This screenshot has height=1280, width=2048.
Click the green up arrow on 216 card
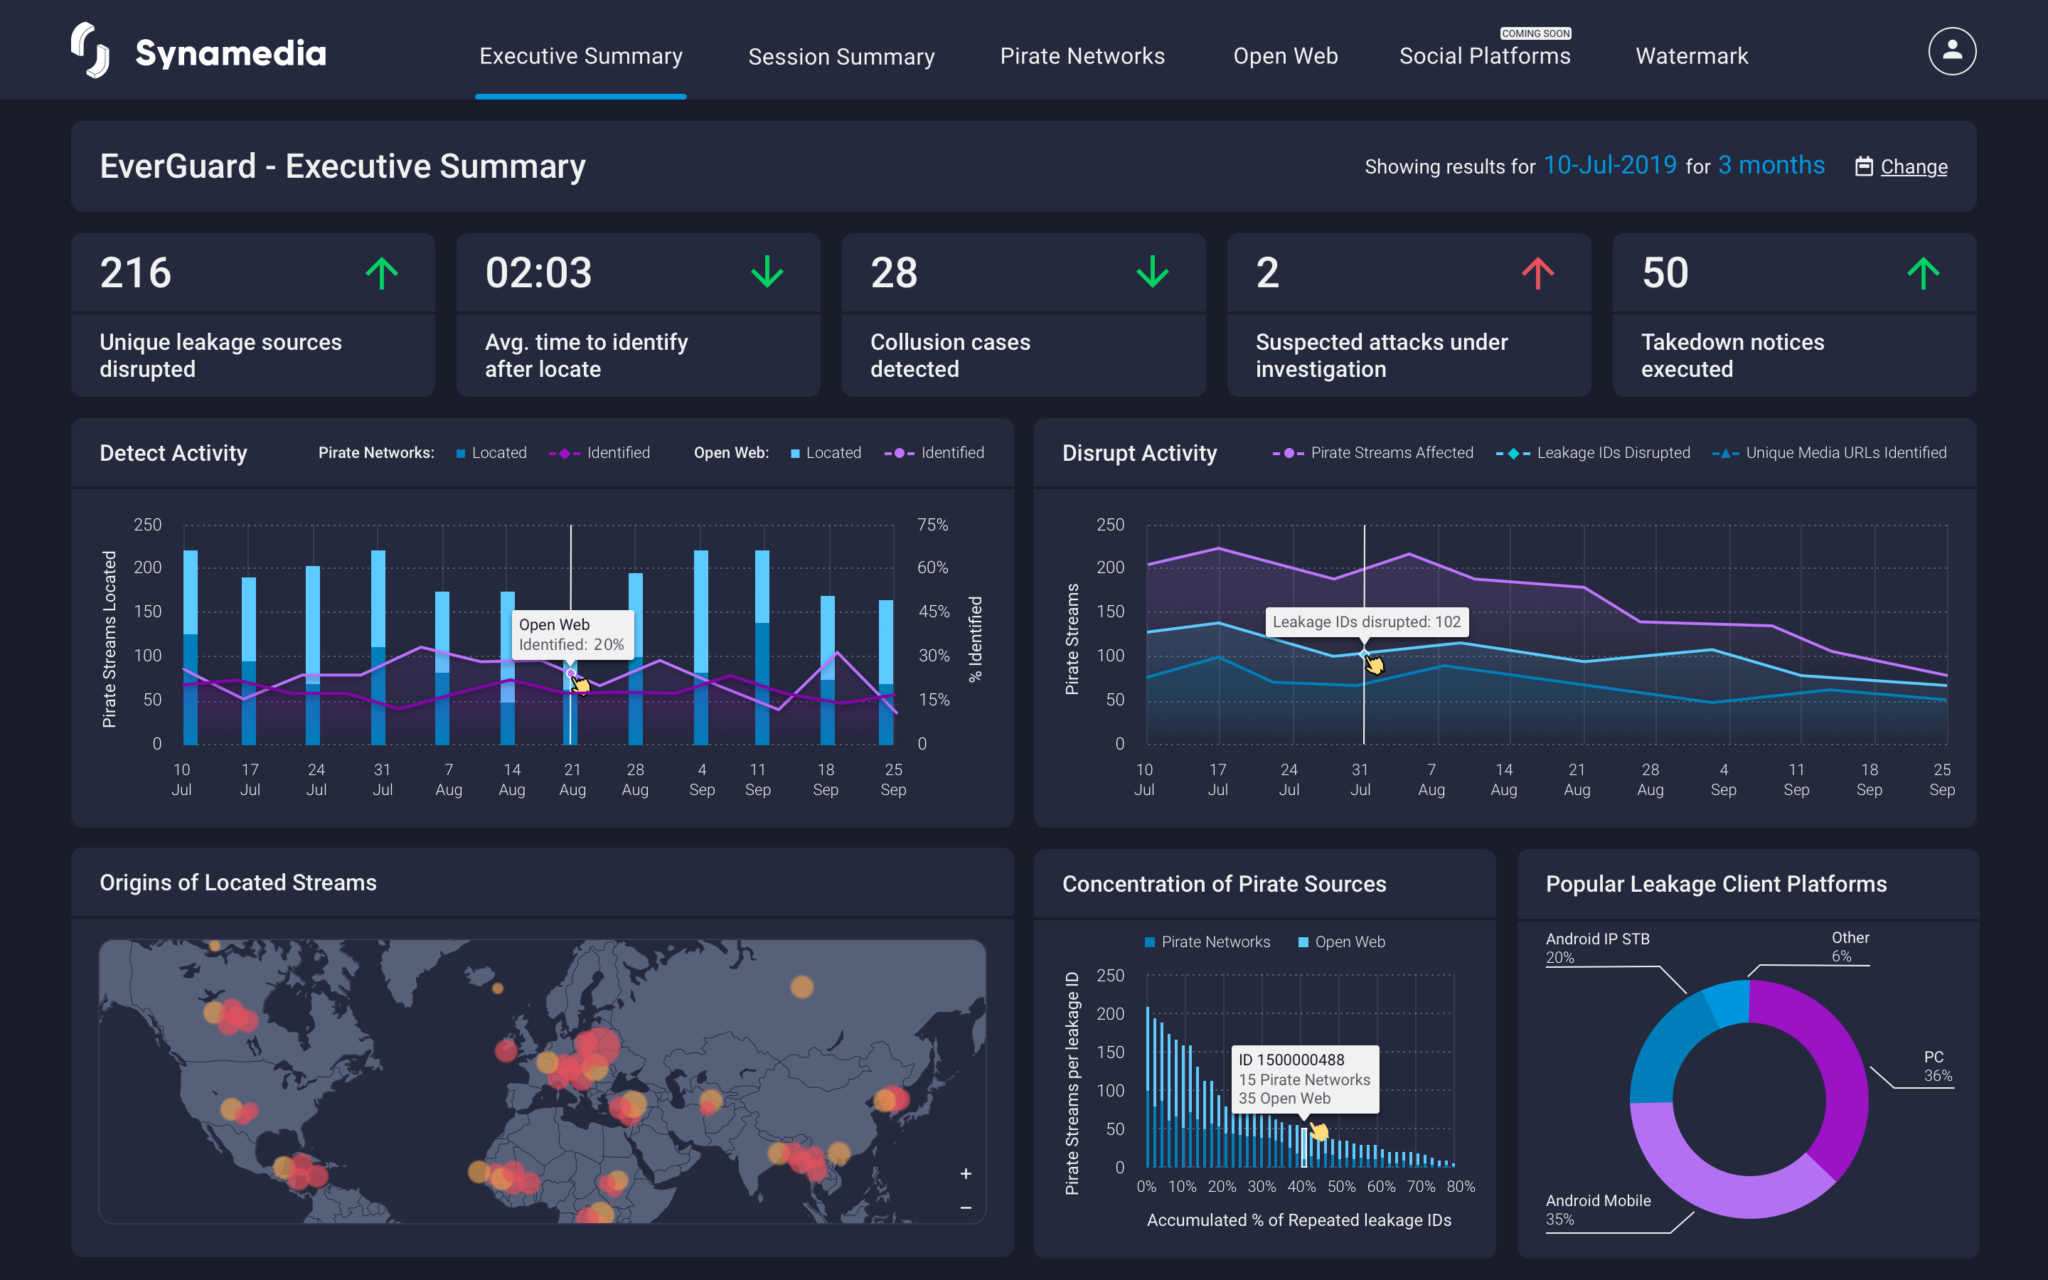(382, 272)
